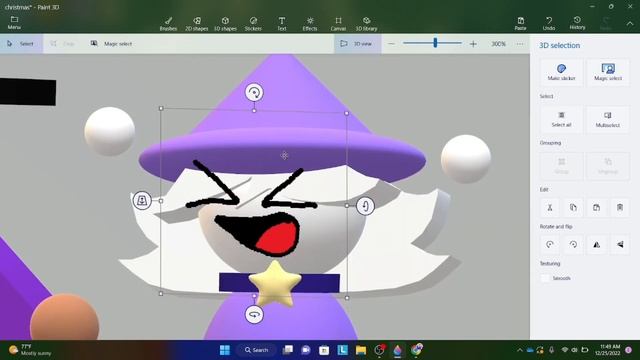Click the top rotation handle on selection
Viewport: 640px width, 360px height.
tap(254, 92)
